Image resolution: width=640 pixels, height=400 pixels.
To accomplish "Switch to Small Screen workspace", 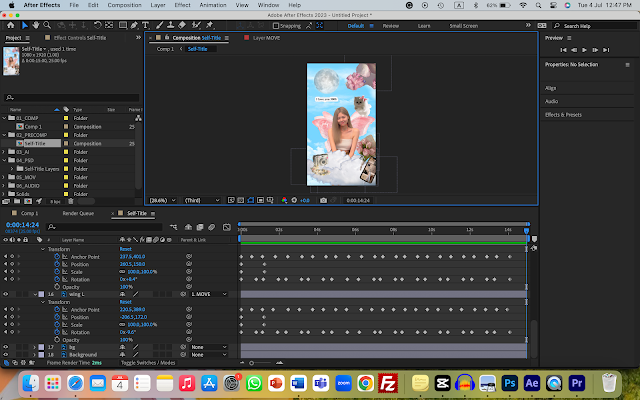I will (x=463, y=26).
